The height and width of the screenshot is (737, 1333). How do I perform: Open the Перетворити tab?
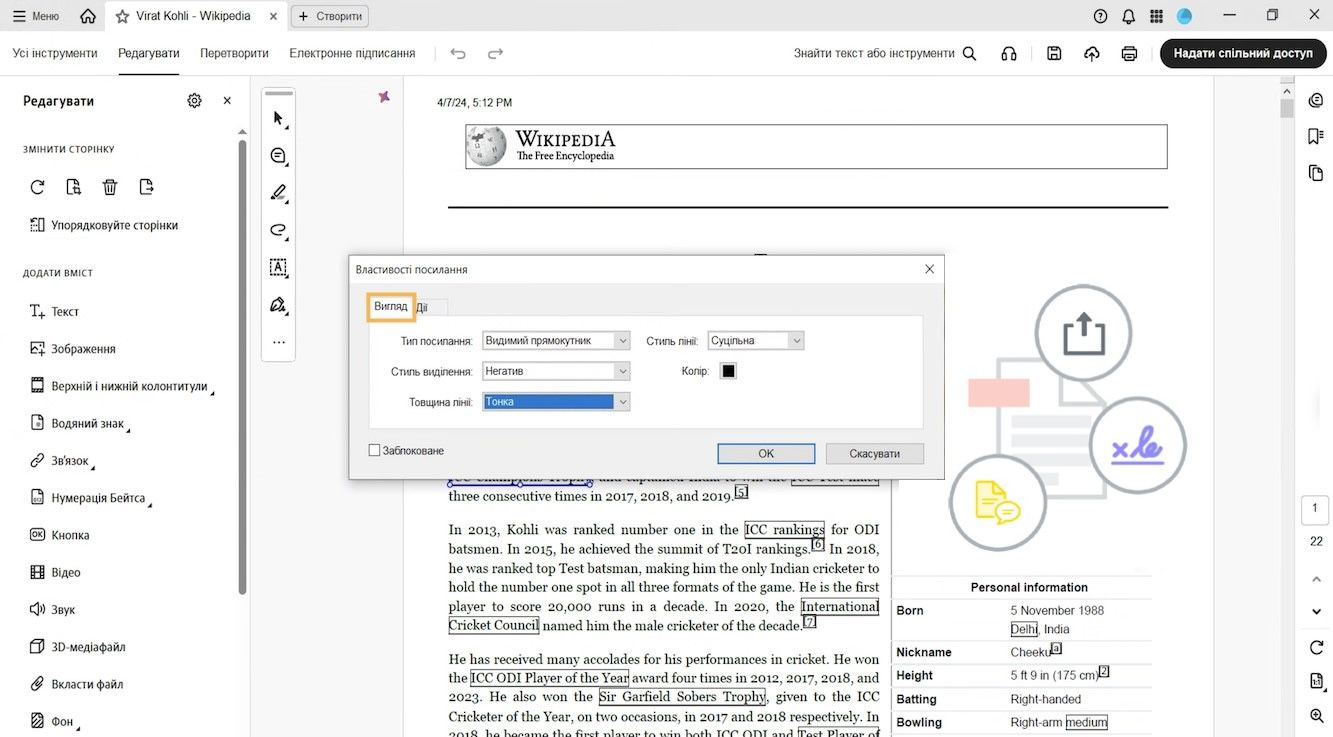coord(234,53)
